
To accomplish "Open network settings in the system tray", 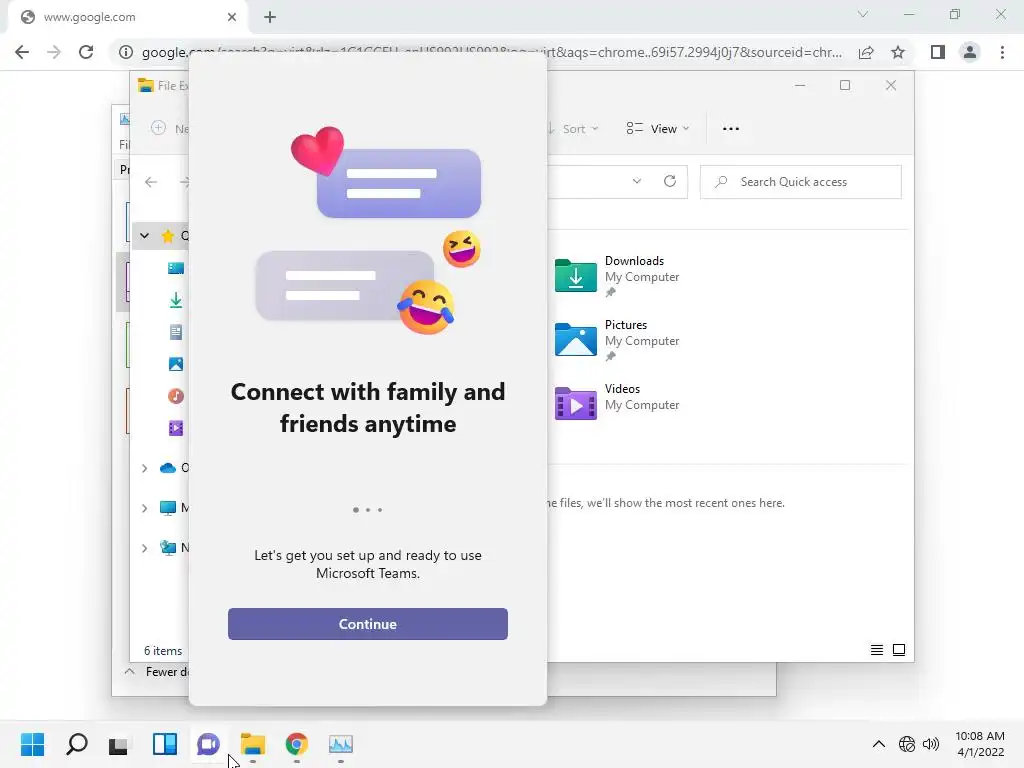I will point(906,744).
